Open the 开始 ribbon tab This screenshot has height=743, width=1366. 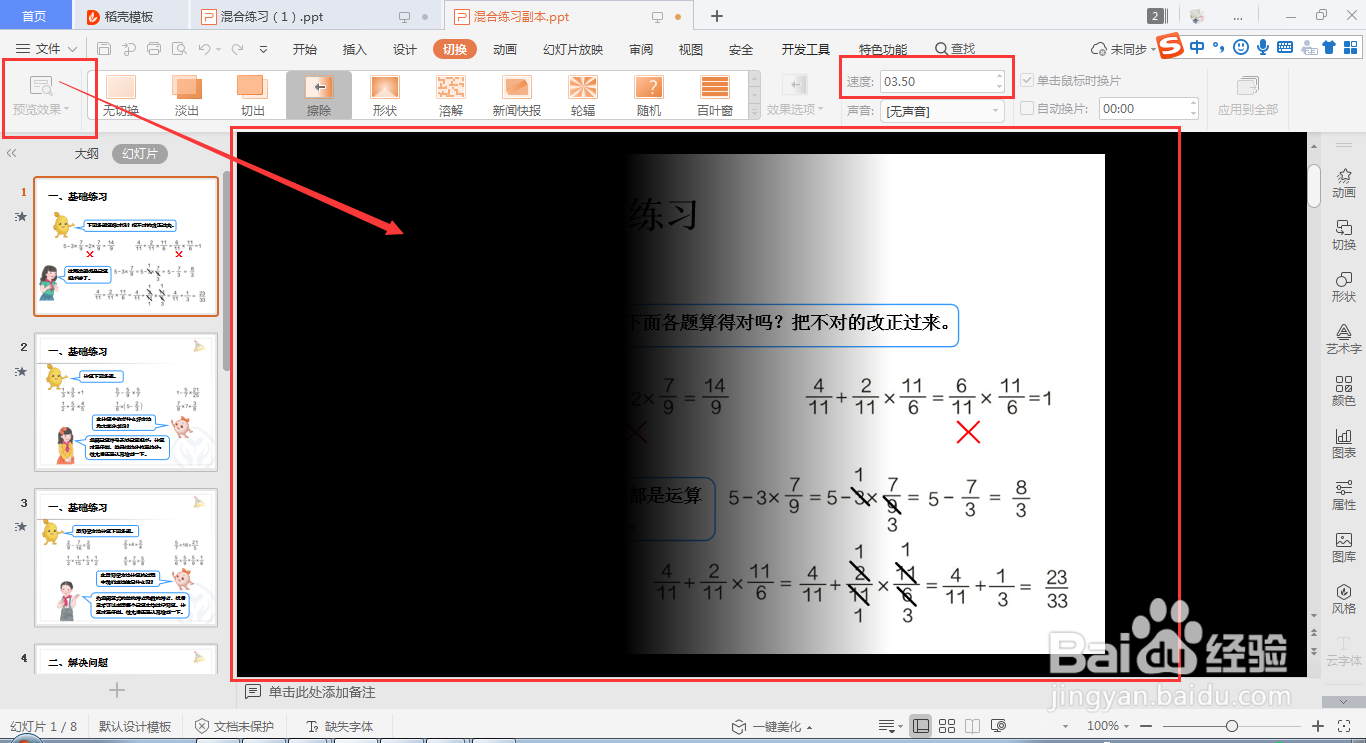305,49
